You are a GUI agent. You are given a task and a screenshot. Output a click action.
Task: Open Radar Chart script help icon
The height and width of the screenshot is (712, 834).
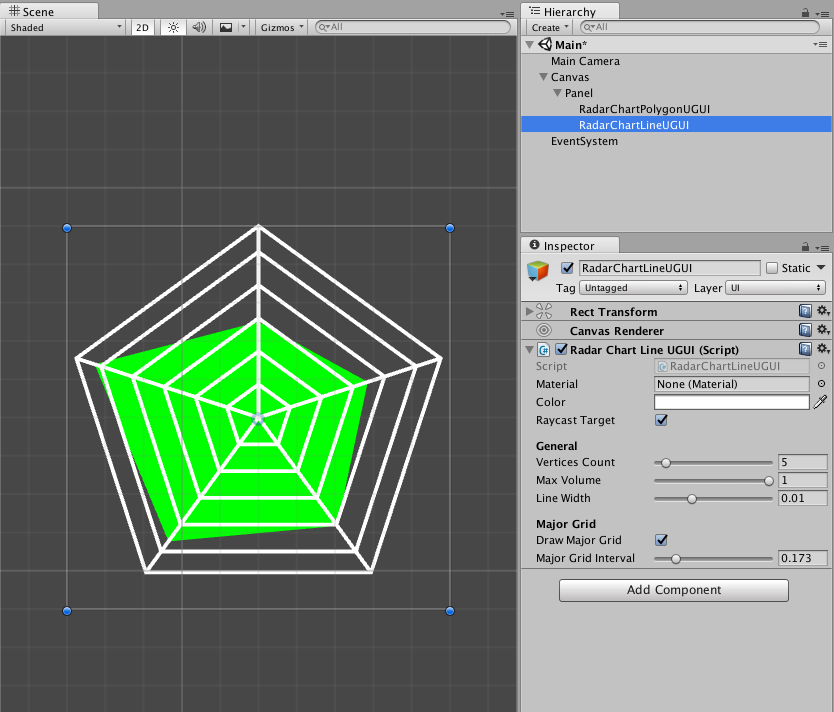click(x=805, y=349)
